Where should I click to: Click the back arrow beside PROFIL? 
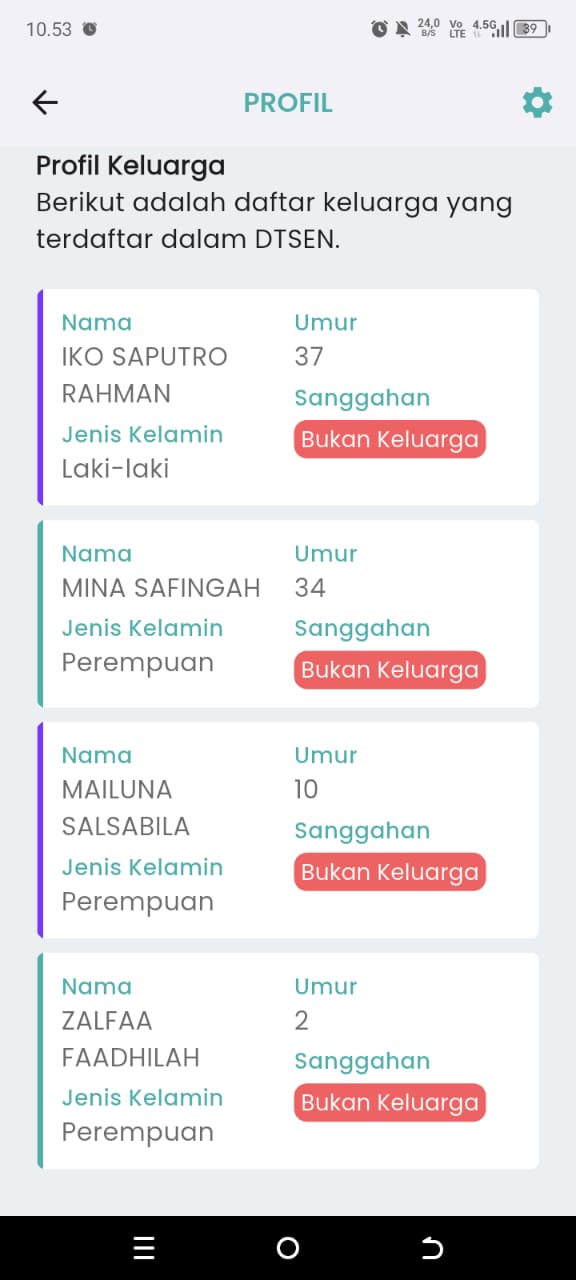tap(44, 102)
